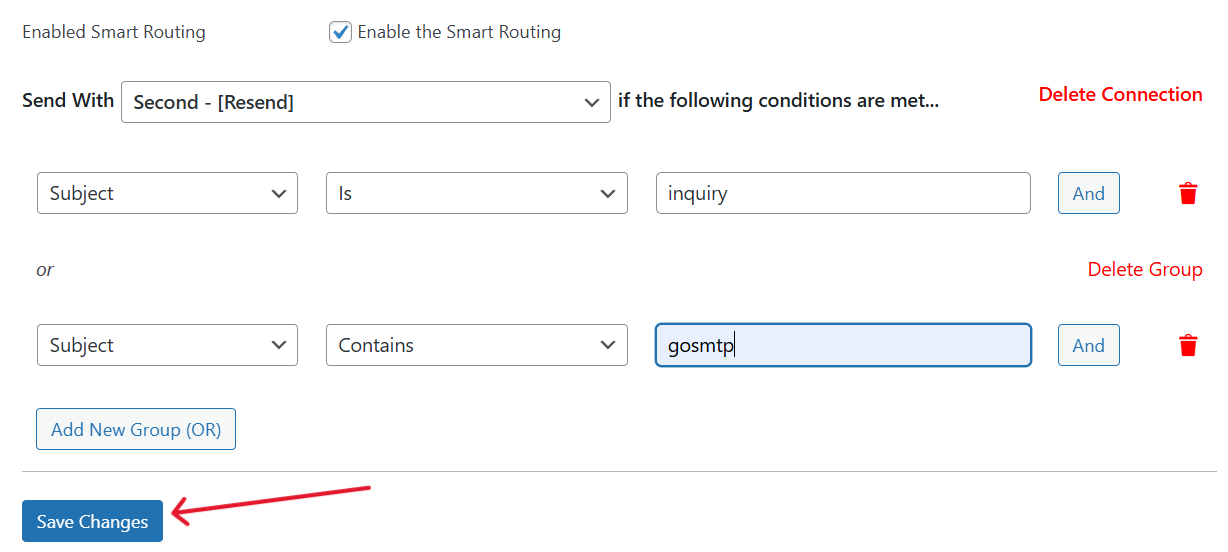The height and width of the screenshot is (552, 1228).
Task: Click the 'inquiry' value input field
Action: [842, 194]
